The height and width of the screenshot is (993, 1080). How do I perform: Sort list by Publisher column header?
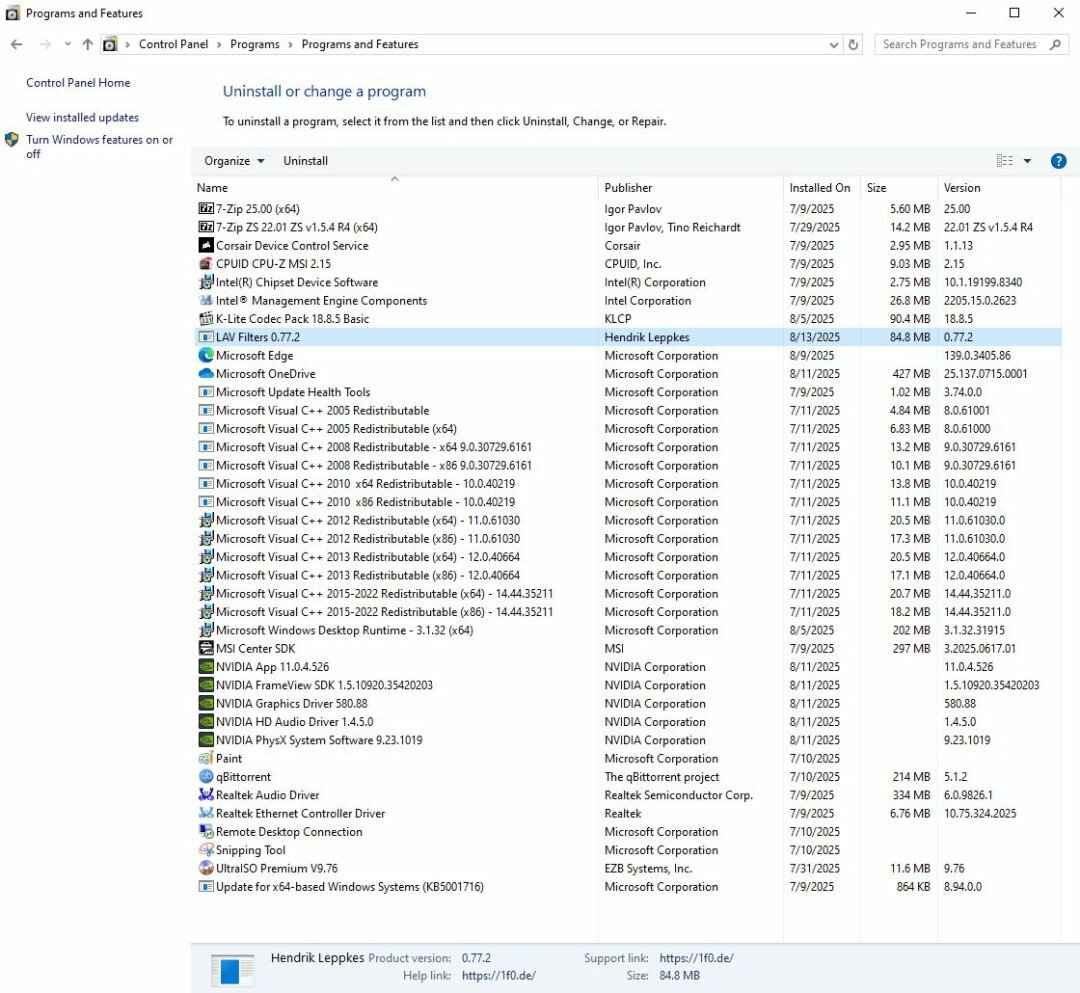691,188
